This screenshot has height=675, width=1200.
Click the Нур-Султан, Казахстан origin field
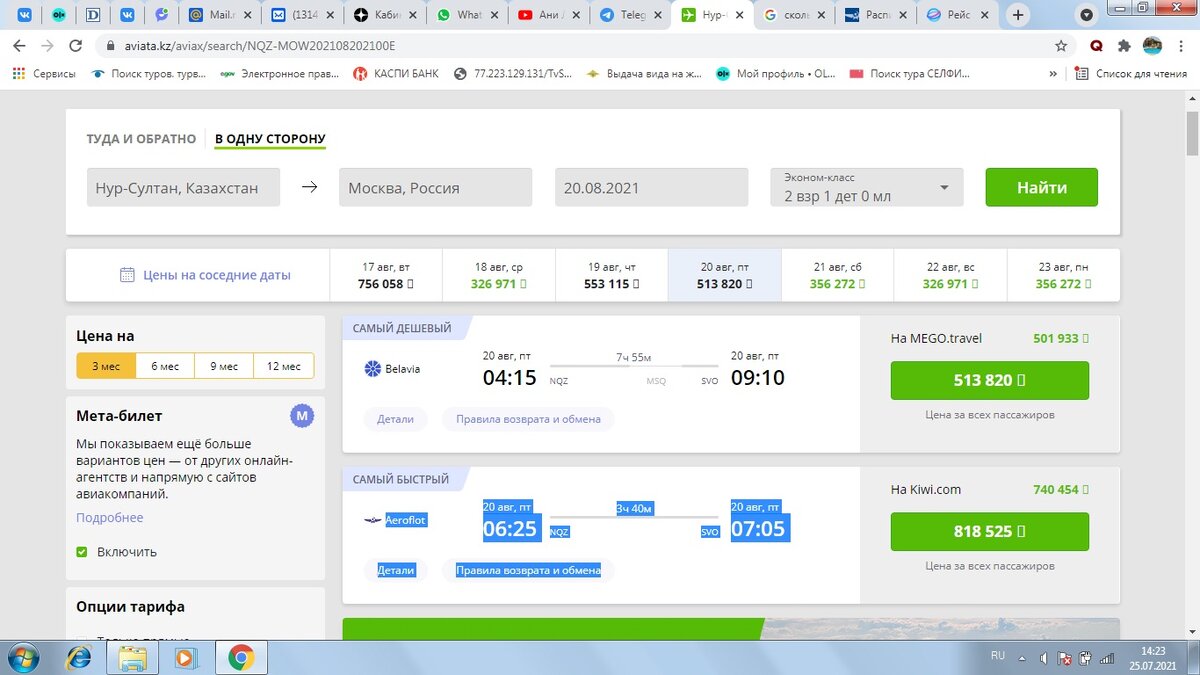(183, 187)
